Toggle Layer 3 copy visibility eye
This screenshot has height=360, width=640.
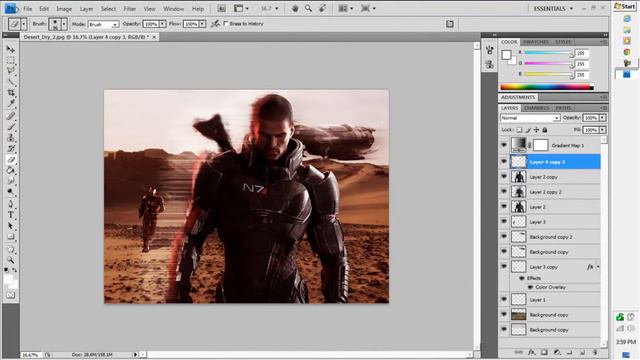[x=504, y=266]
